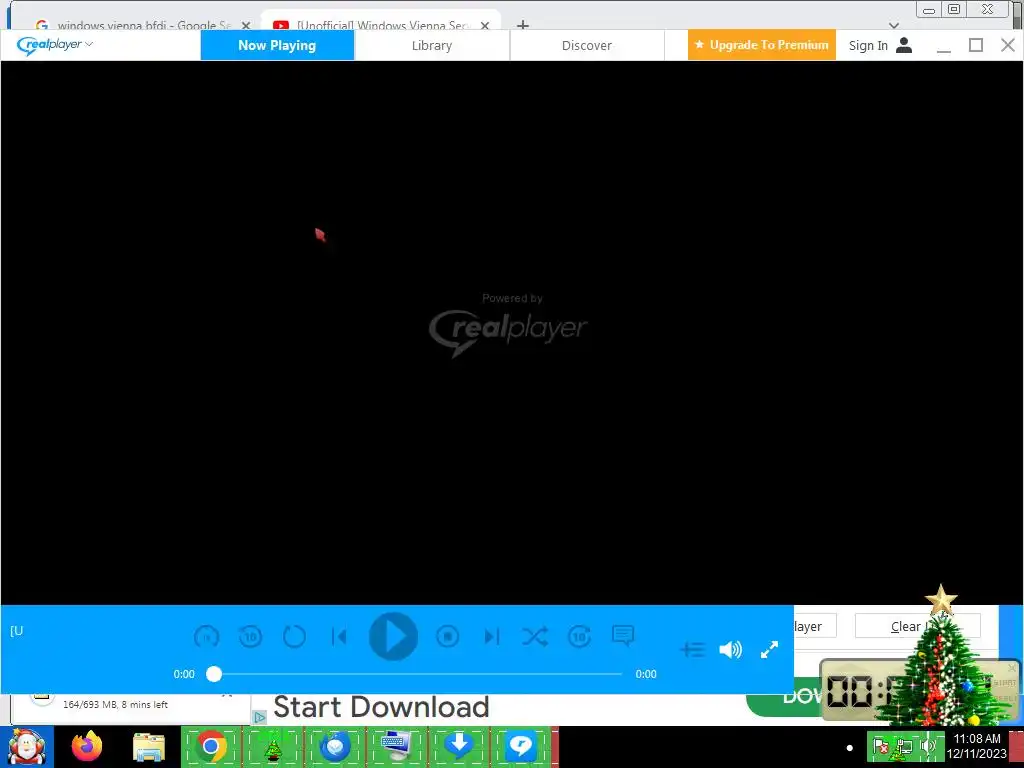Open the RealPlayer logo menu
The image size is (1024, 768).
pyautogui.click(x=55, y=45)
